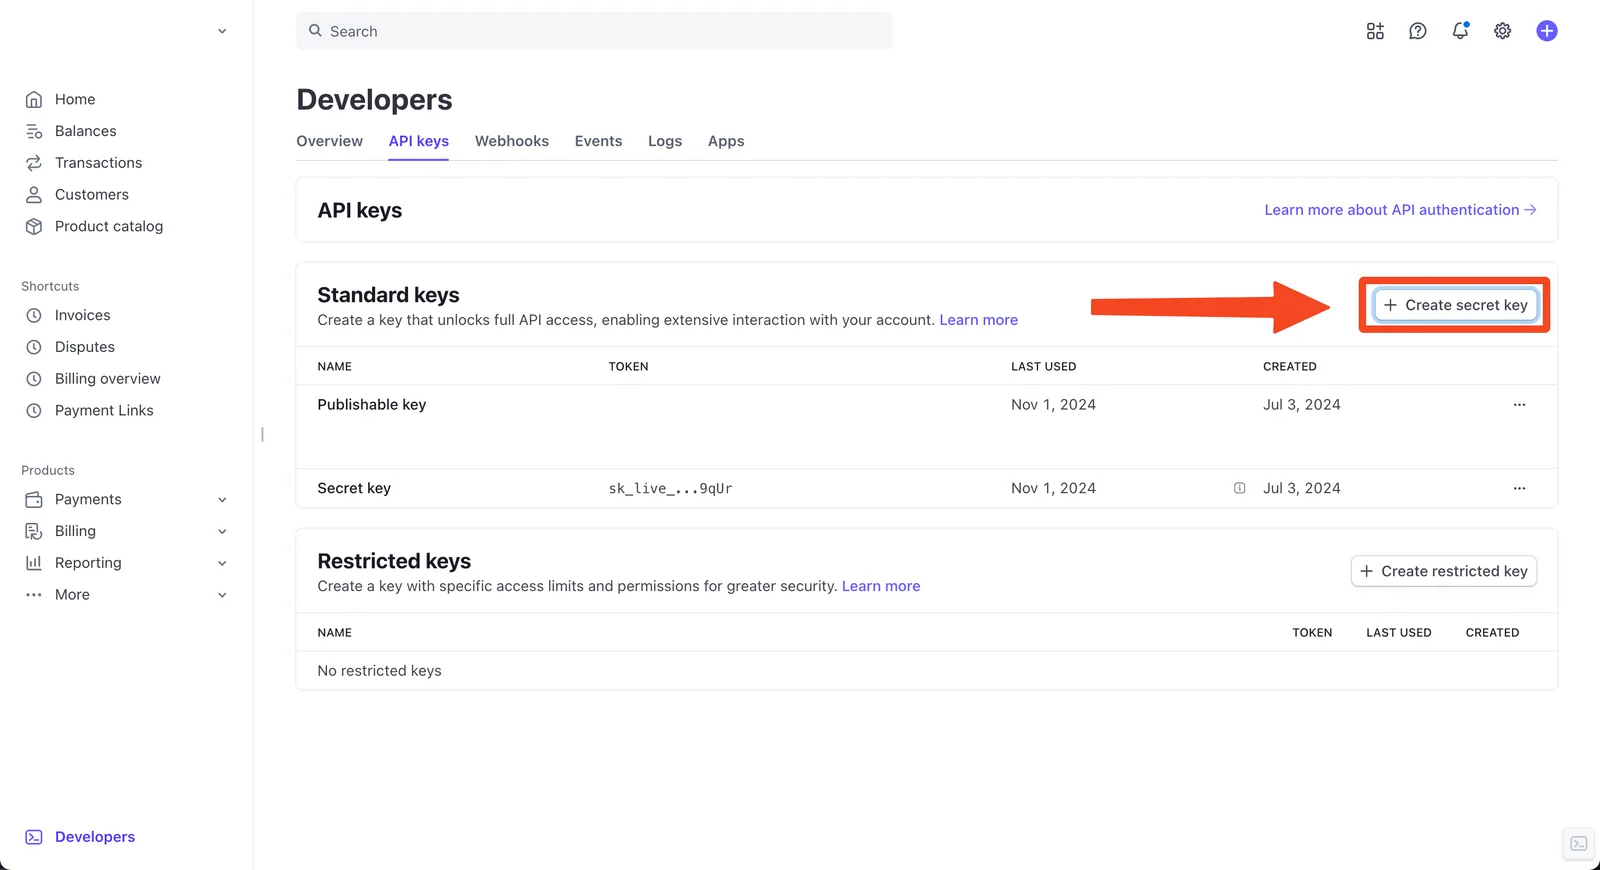Image resolution: width=1600 pixels, height=870 pixels.
Task: Open the apps grid icon in header
Action: (x=1375, y=31)
